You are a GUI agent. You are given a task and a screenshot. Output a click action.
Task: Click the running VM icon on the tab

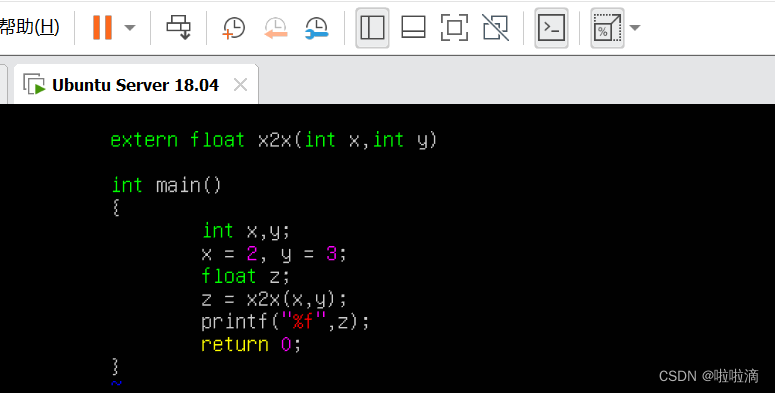[x=34, y=85]
